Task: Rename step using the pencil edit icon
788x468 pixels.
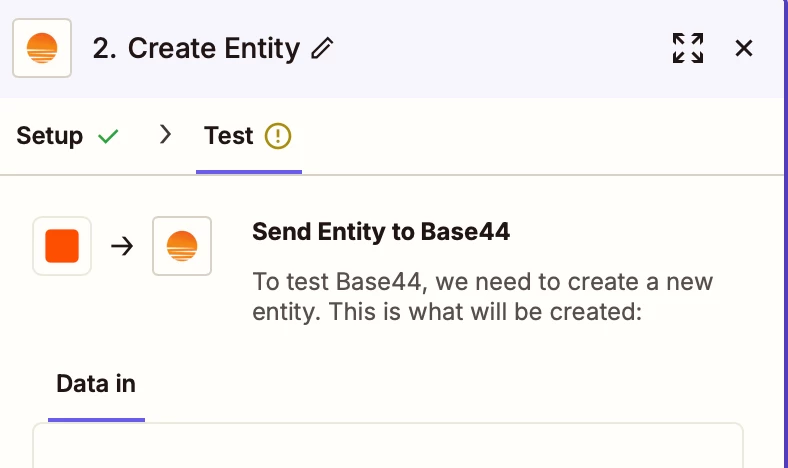Action: click(x=322, y=48)
